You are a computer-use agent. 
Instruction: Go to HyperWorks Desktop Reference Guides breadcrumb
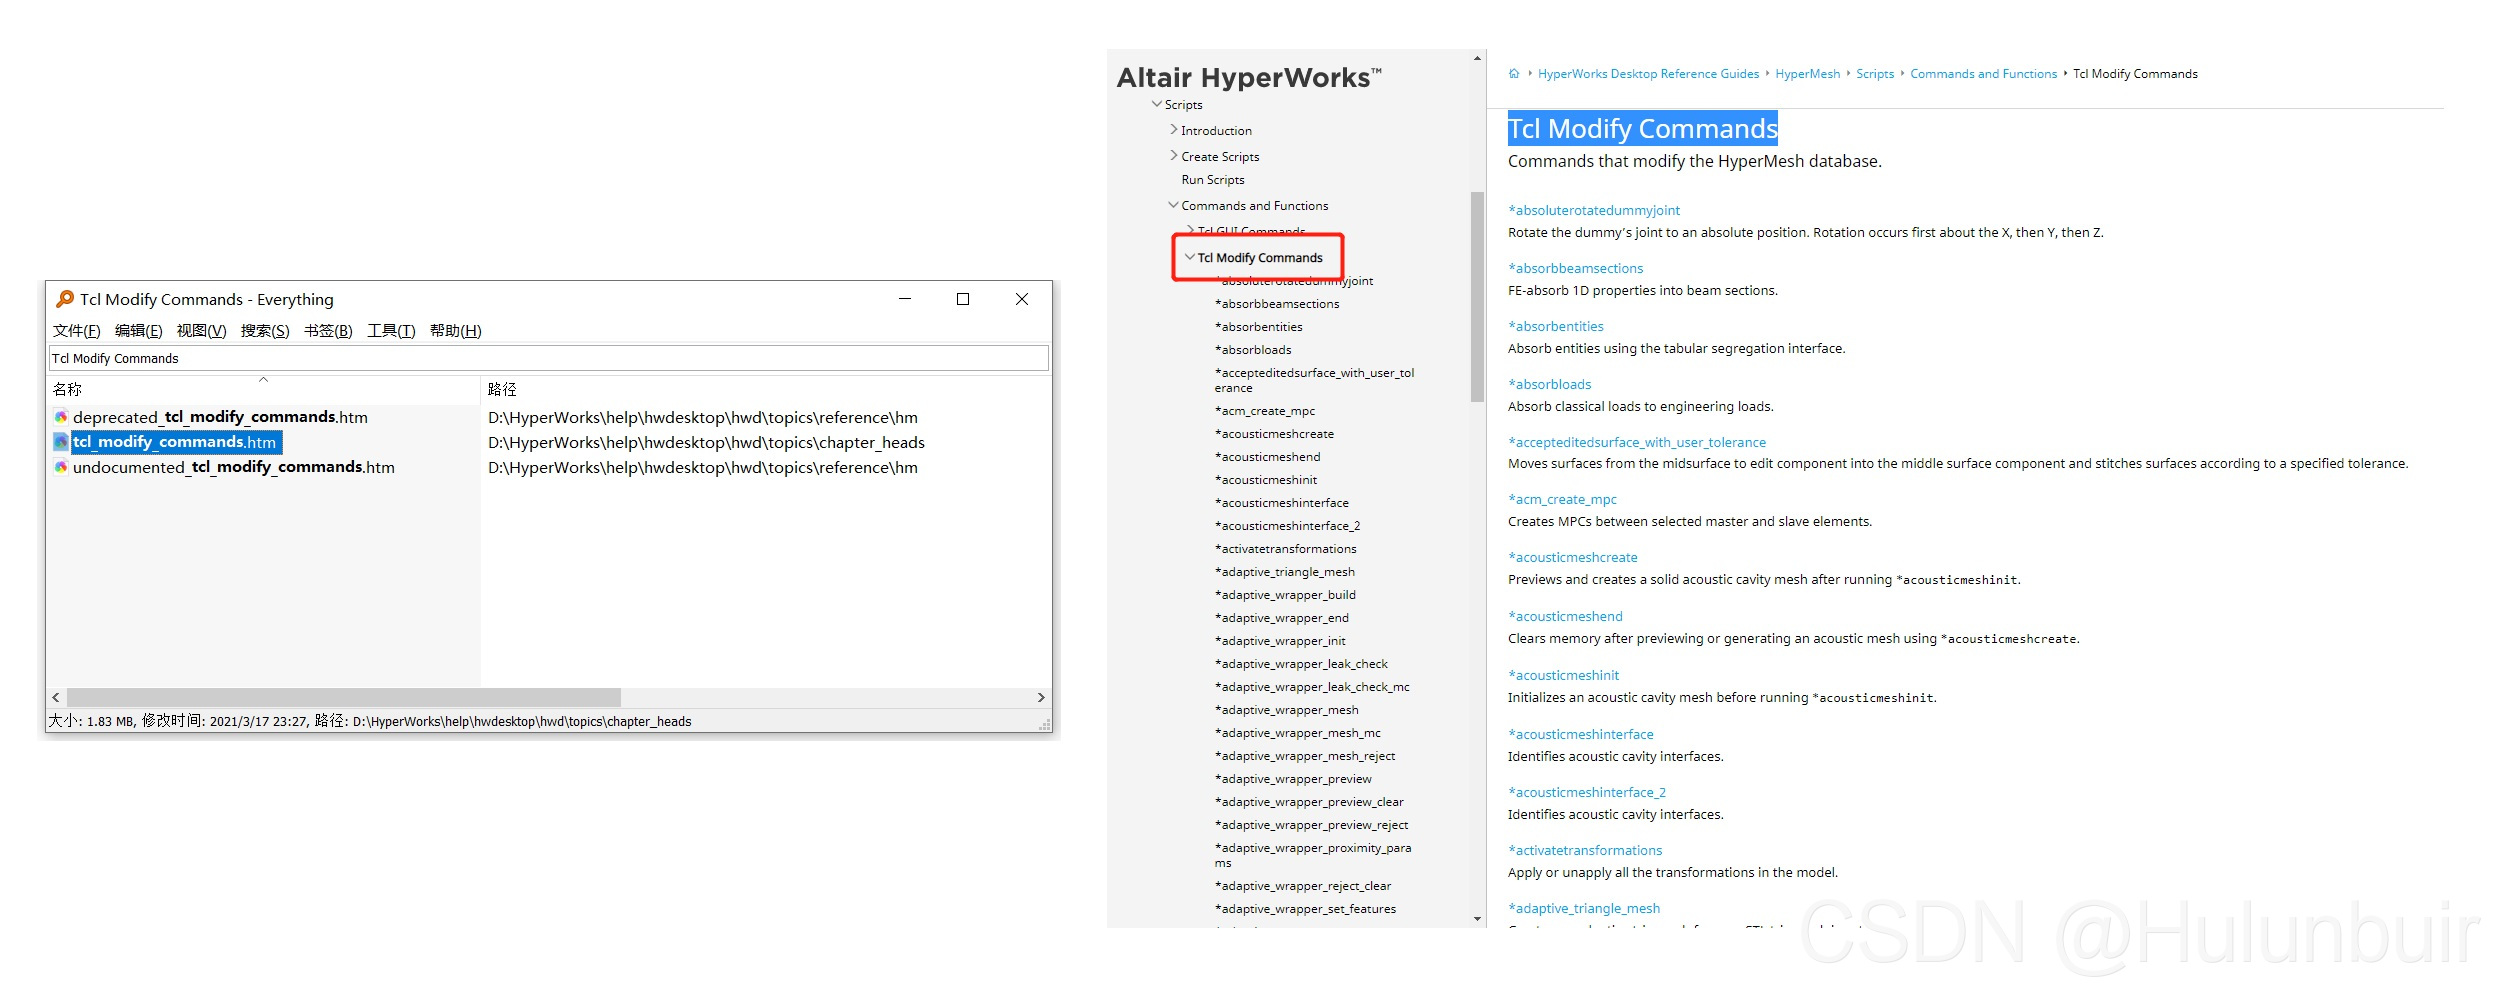1648,74
